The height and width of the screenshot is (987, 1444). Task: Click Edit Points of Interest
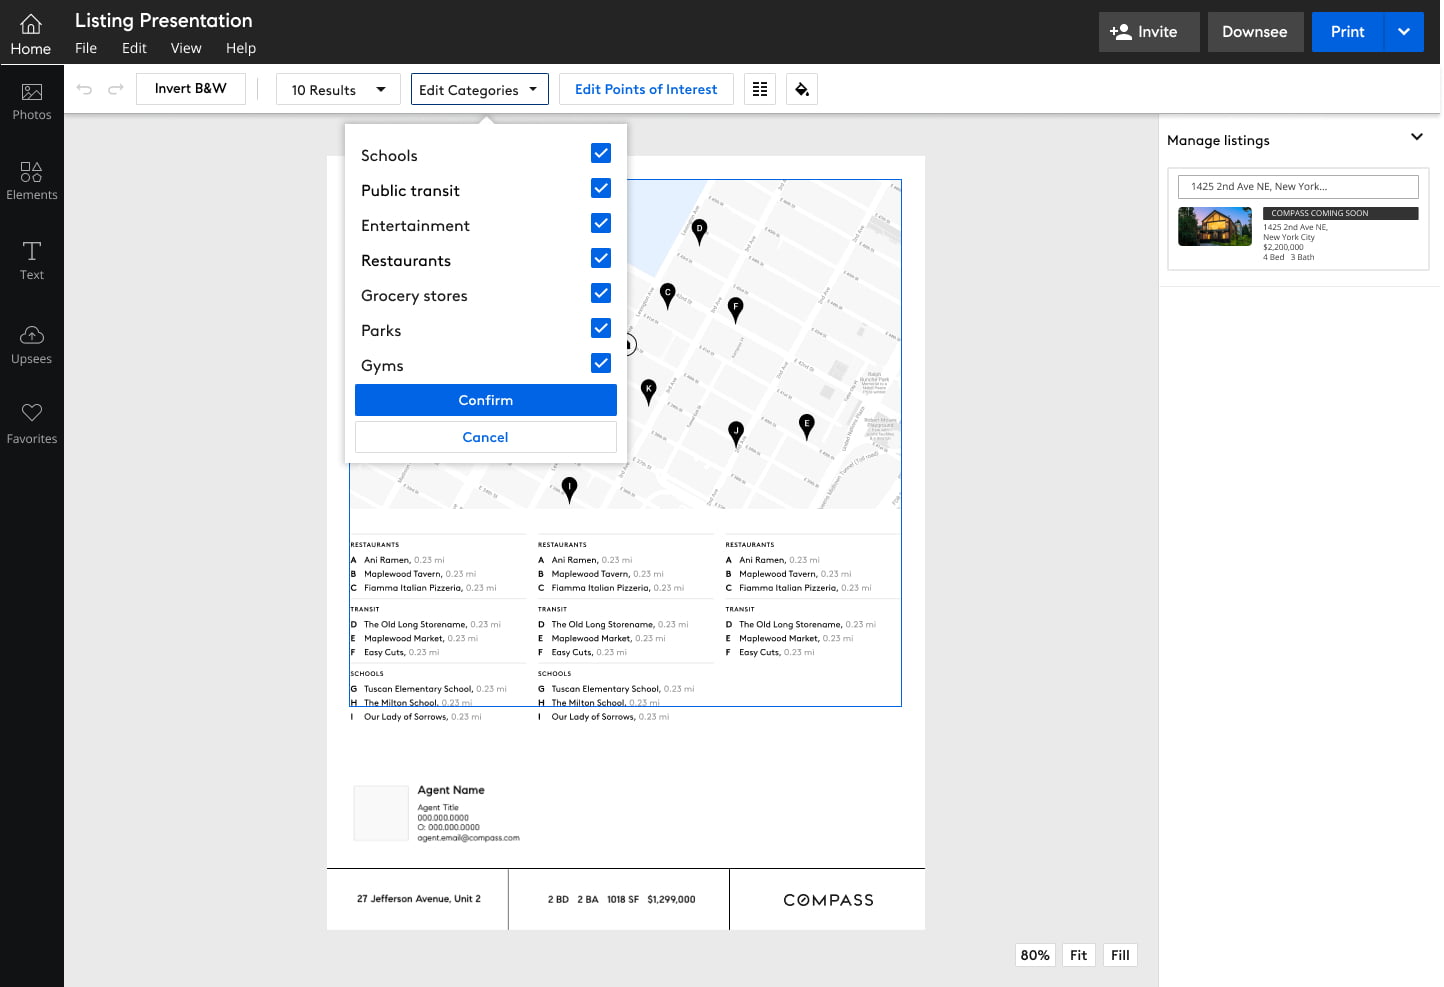click(646, 89)
